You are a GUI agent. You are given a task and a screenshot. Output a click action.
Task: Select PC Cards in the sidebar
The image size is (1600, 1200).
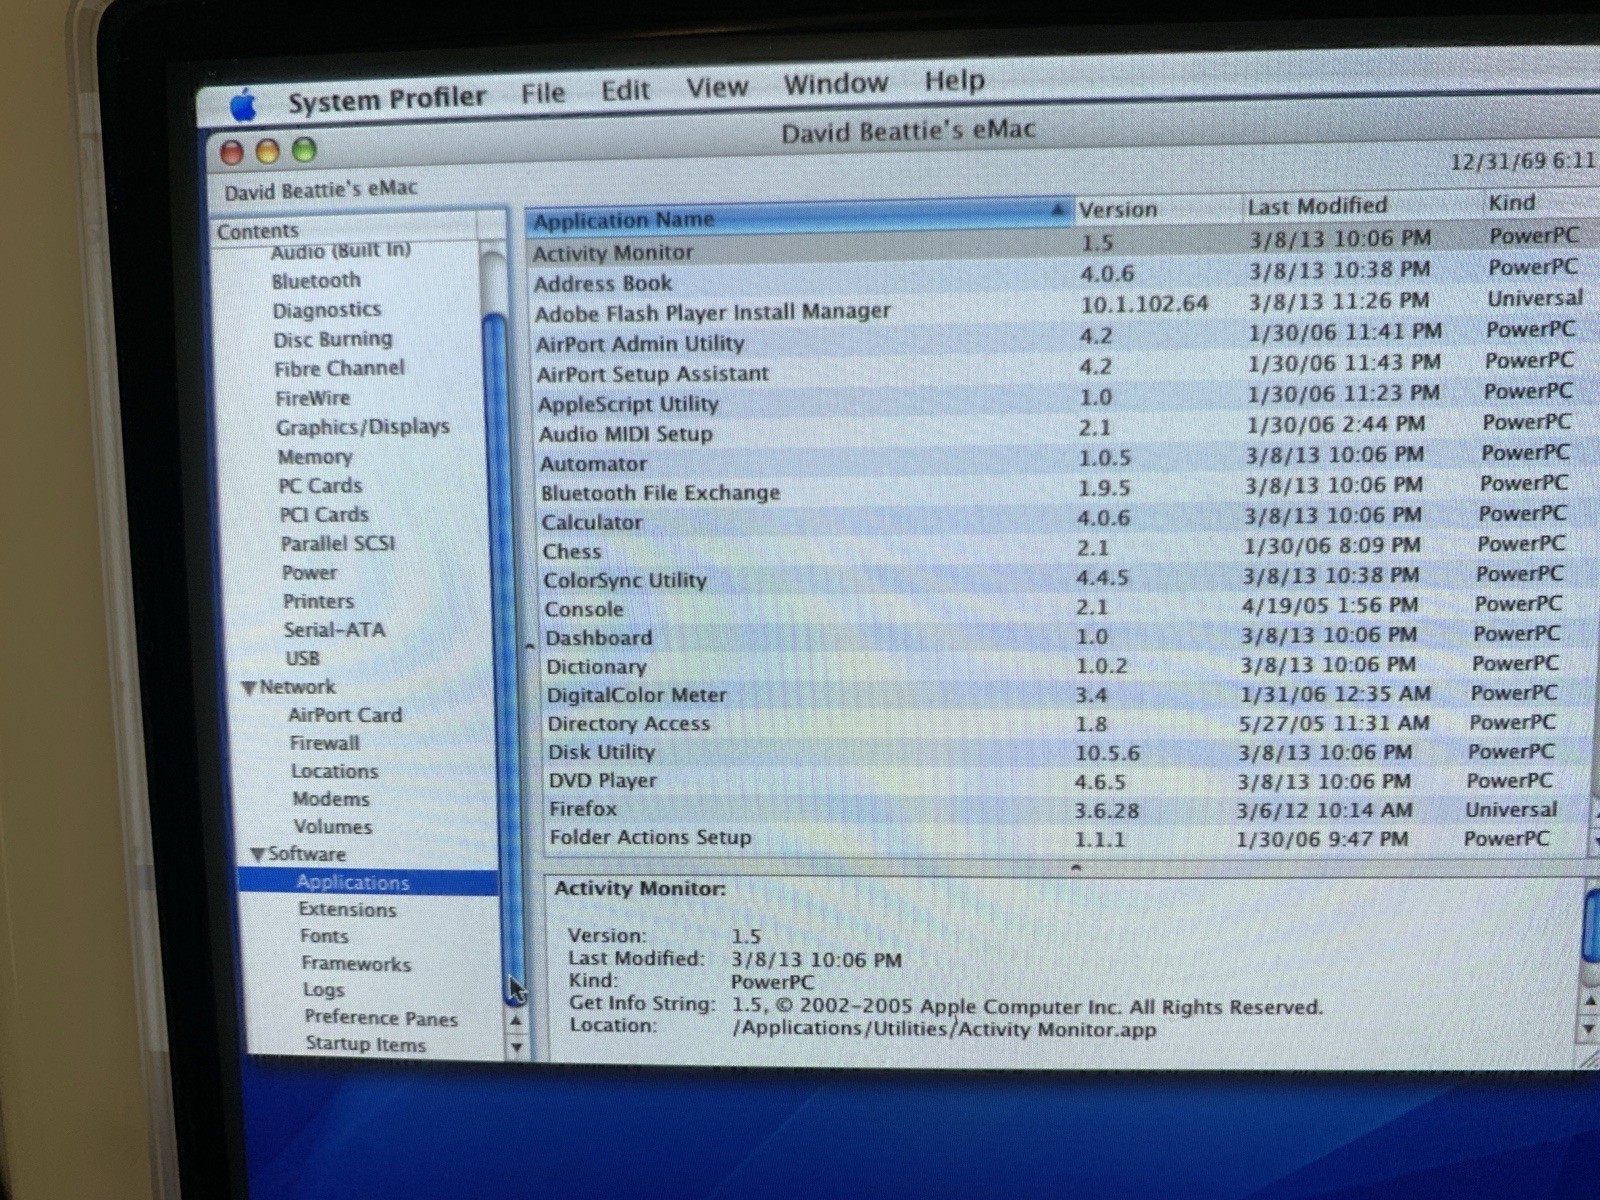pyautogui.click(x=320, y=486)
